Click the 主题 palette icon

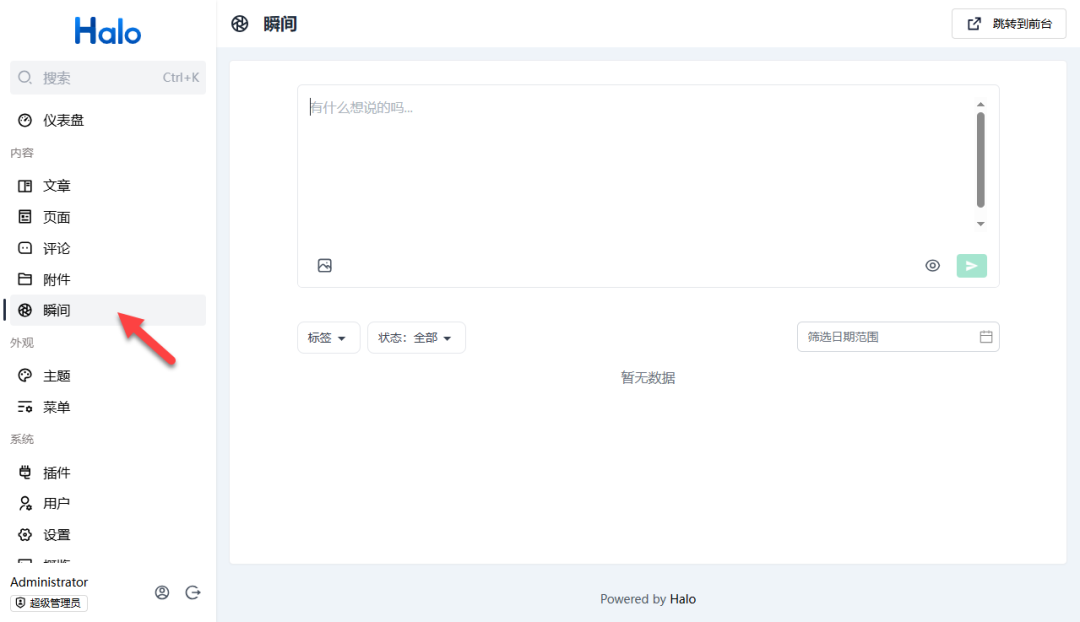click(25, 375)
